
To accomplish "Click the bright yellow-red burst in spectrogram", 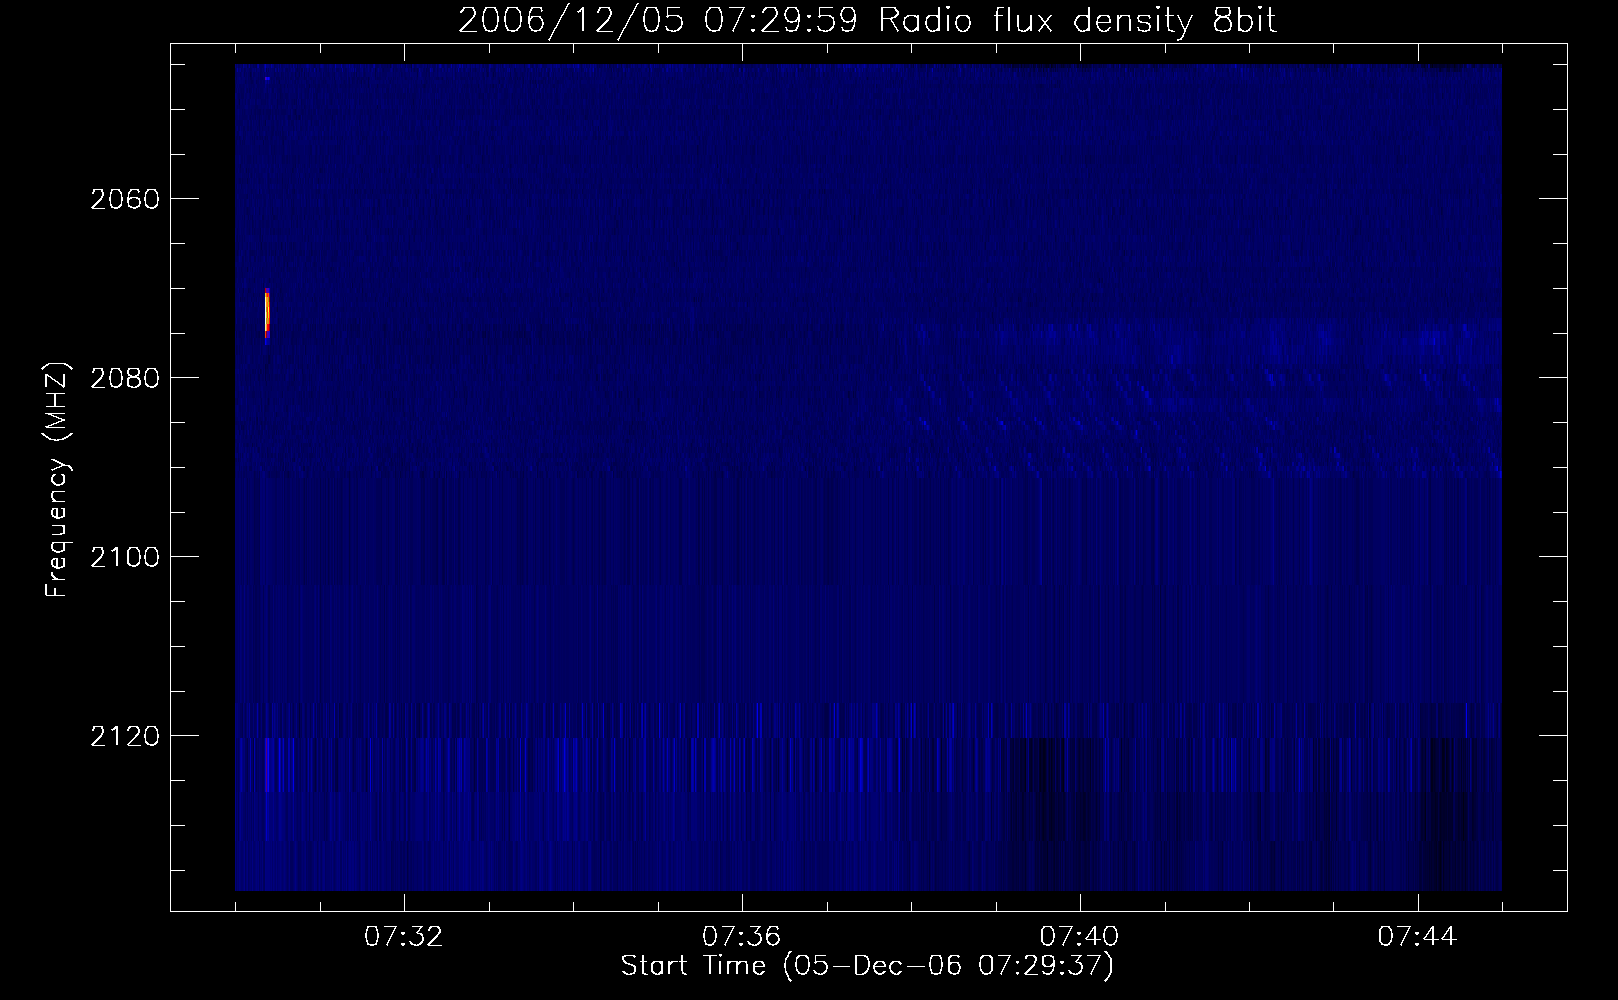I will point(267,314).
